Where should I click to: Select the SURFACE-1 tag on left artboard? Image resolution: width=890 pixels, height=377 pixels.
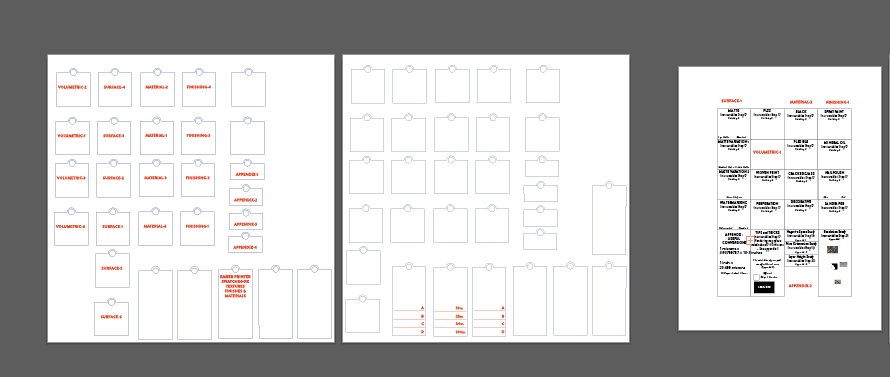(112, 227)
